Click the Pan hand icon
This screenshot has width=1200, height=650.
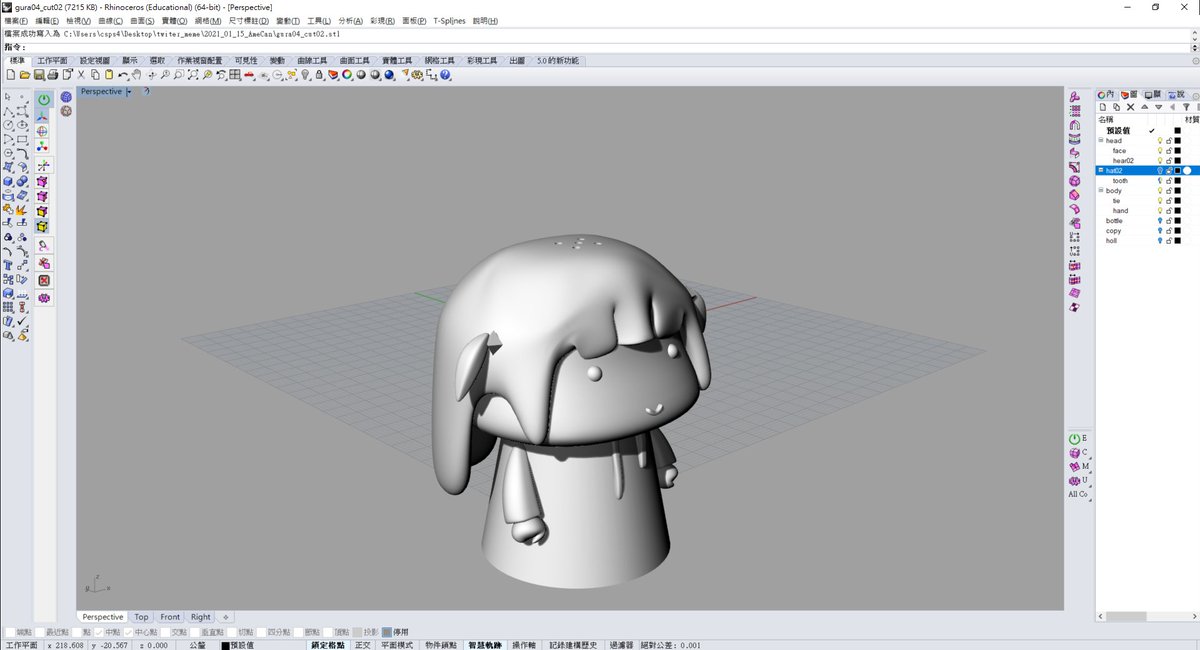(x=137, y=75)
